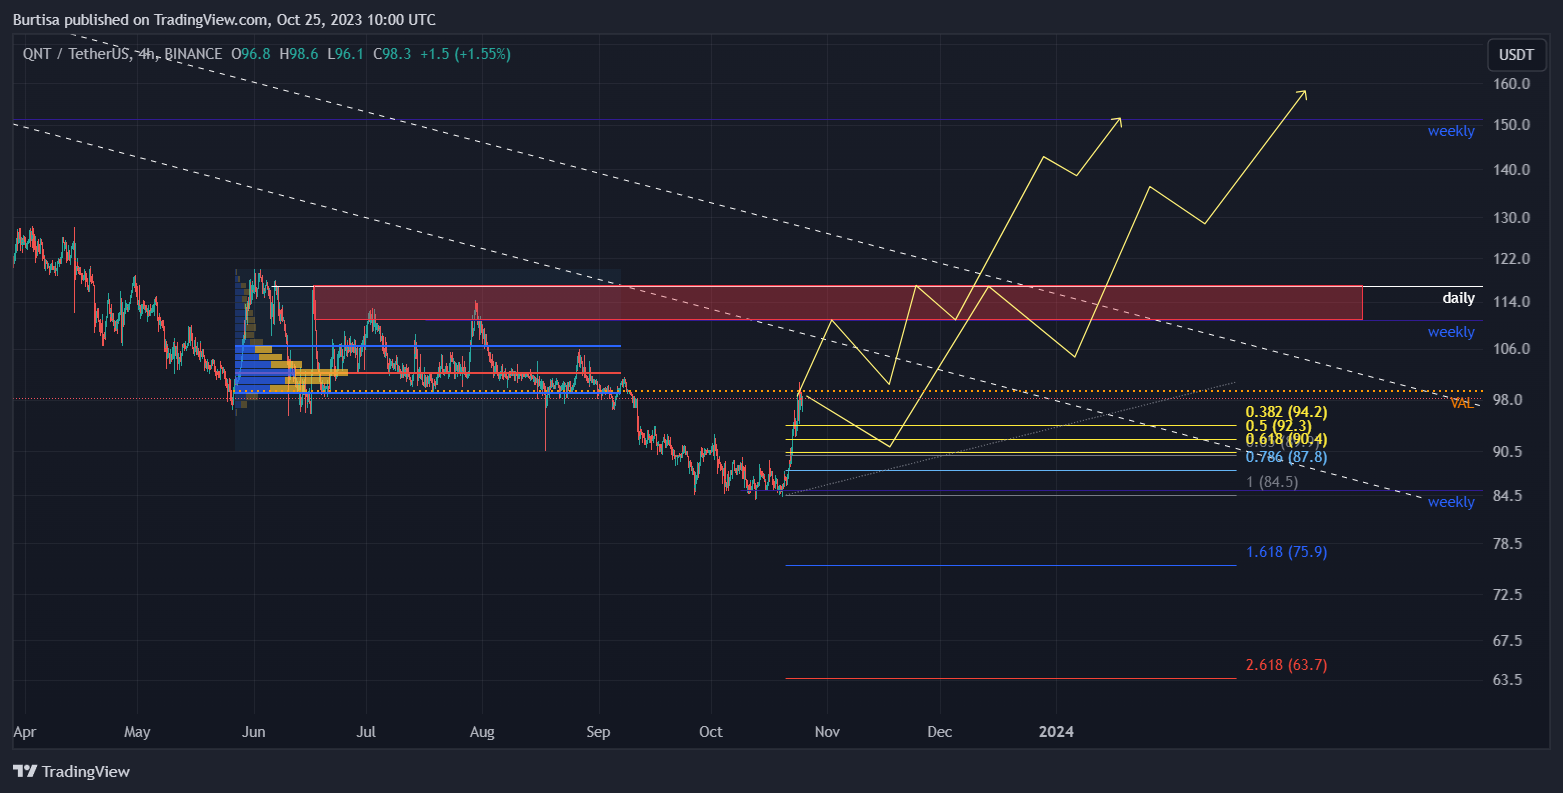
Task: Click the weekly label beside the 84.5 level
Action: [x=1451, y=502]
